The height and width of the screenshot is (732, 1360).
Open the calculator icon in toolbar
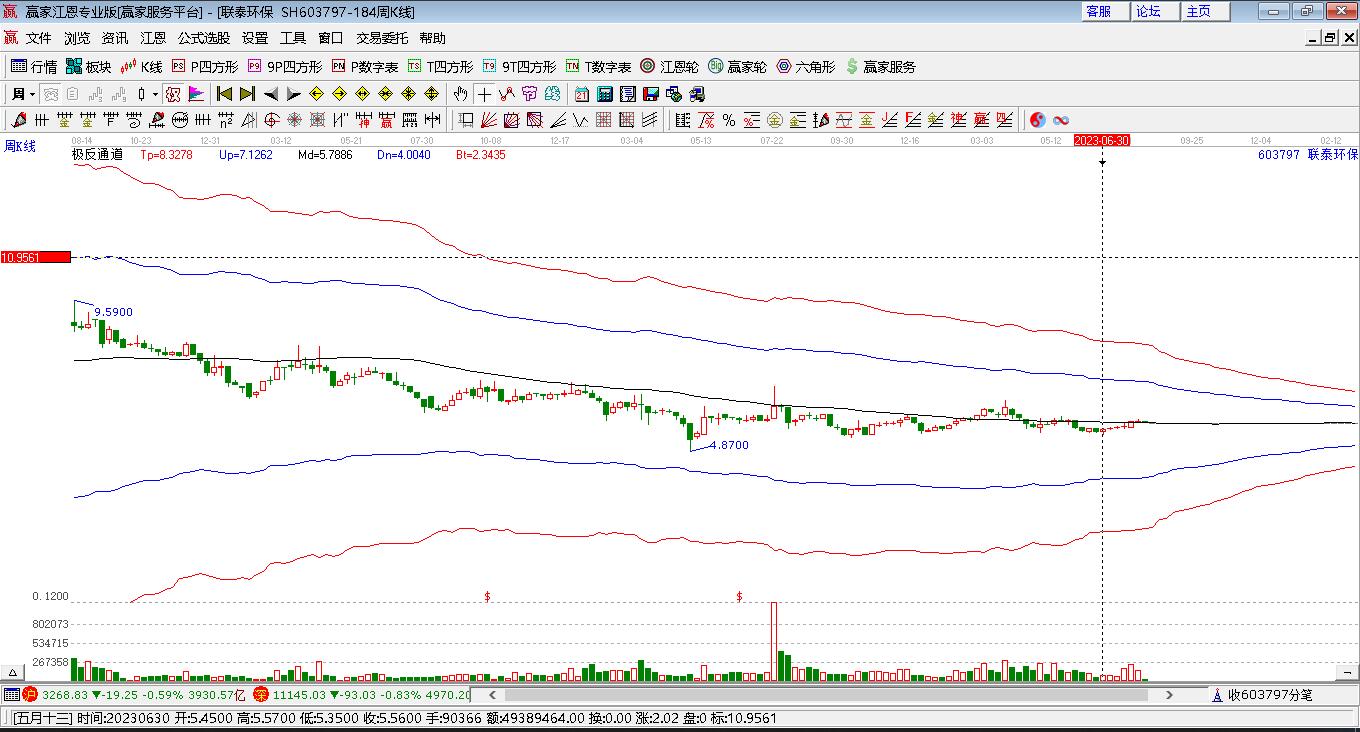[x=605, y=94]
